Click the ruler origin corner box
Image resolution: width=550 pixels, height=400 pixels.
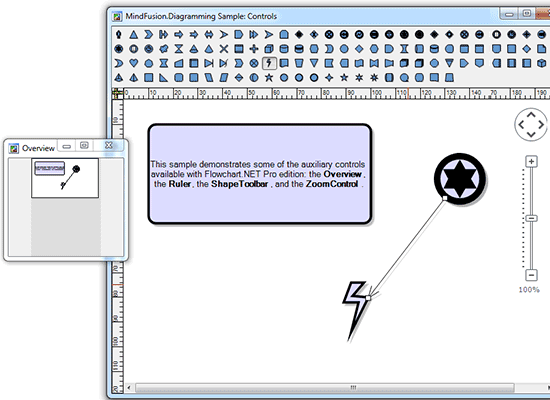click(118, 93)
